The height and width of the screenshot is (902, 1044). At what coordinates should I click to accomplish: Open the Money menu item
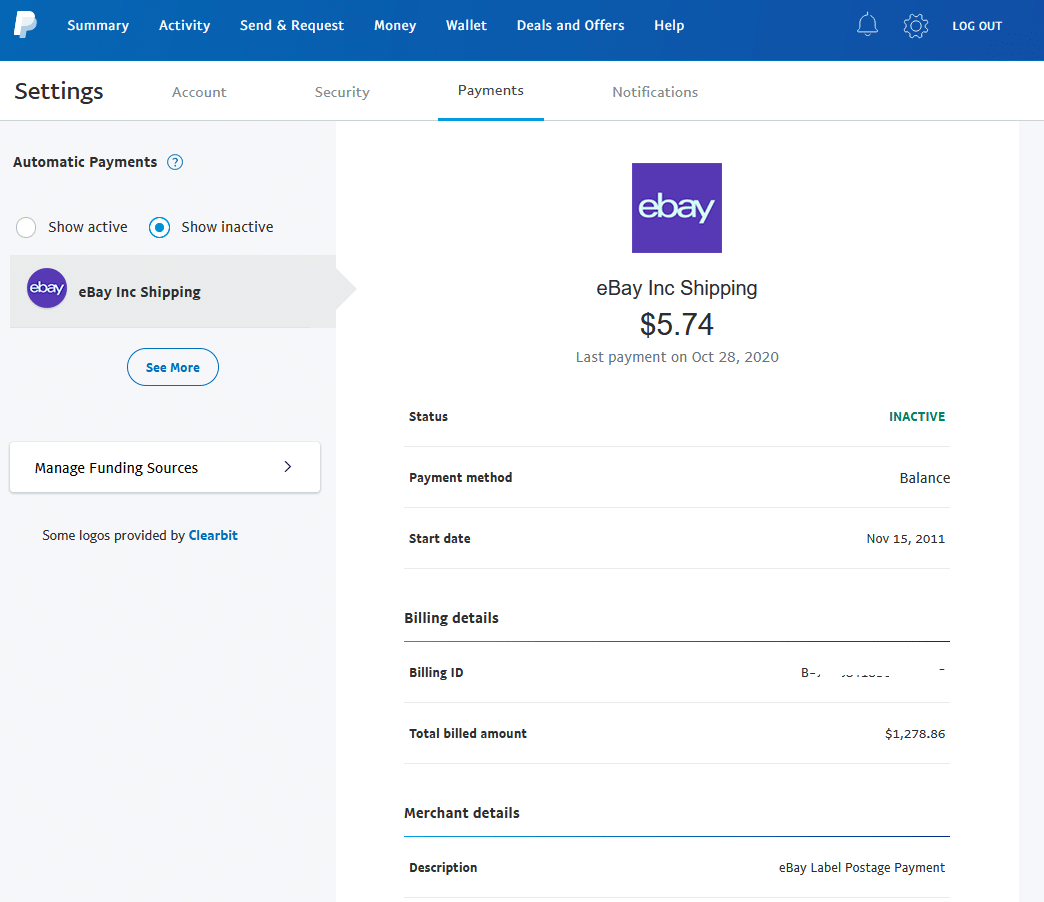(395, 25)
